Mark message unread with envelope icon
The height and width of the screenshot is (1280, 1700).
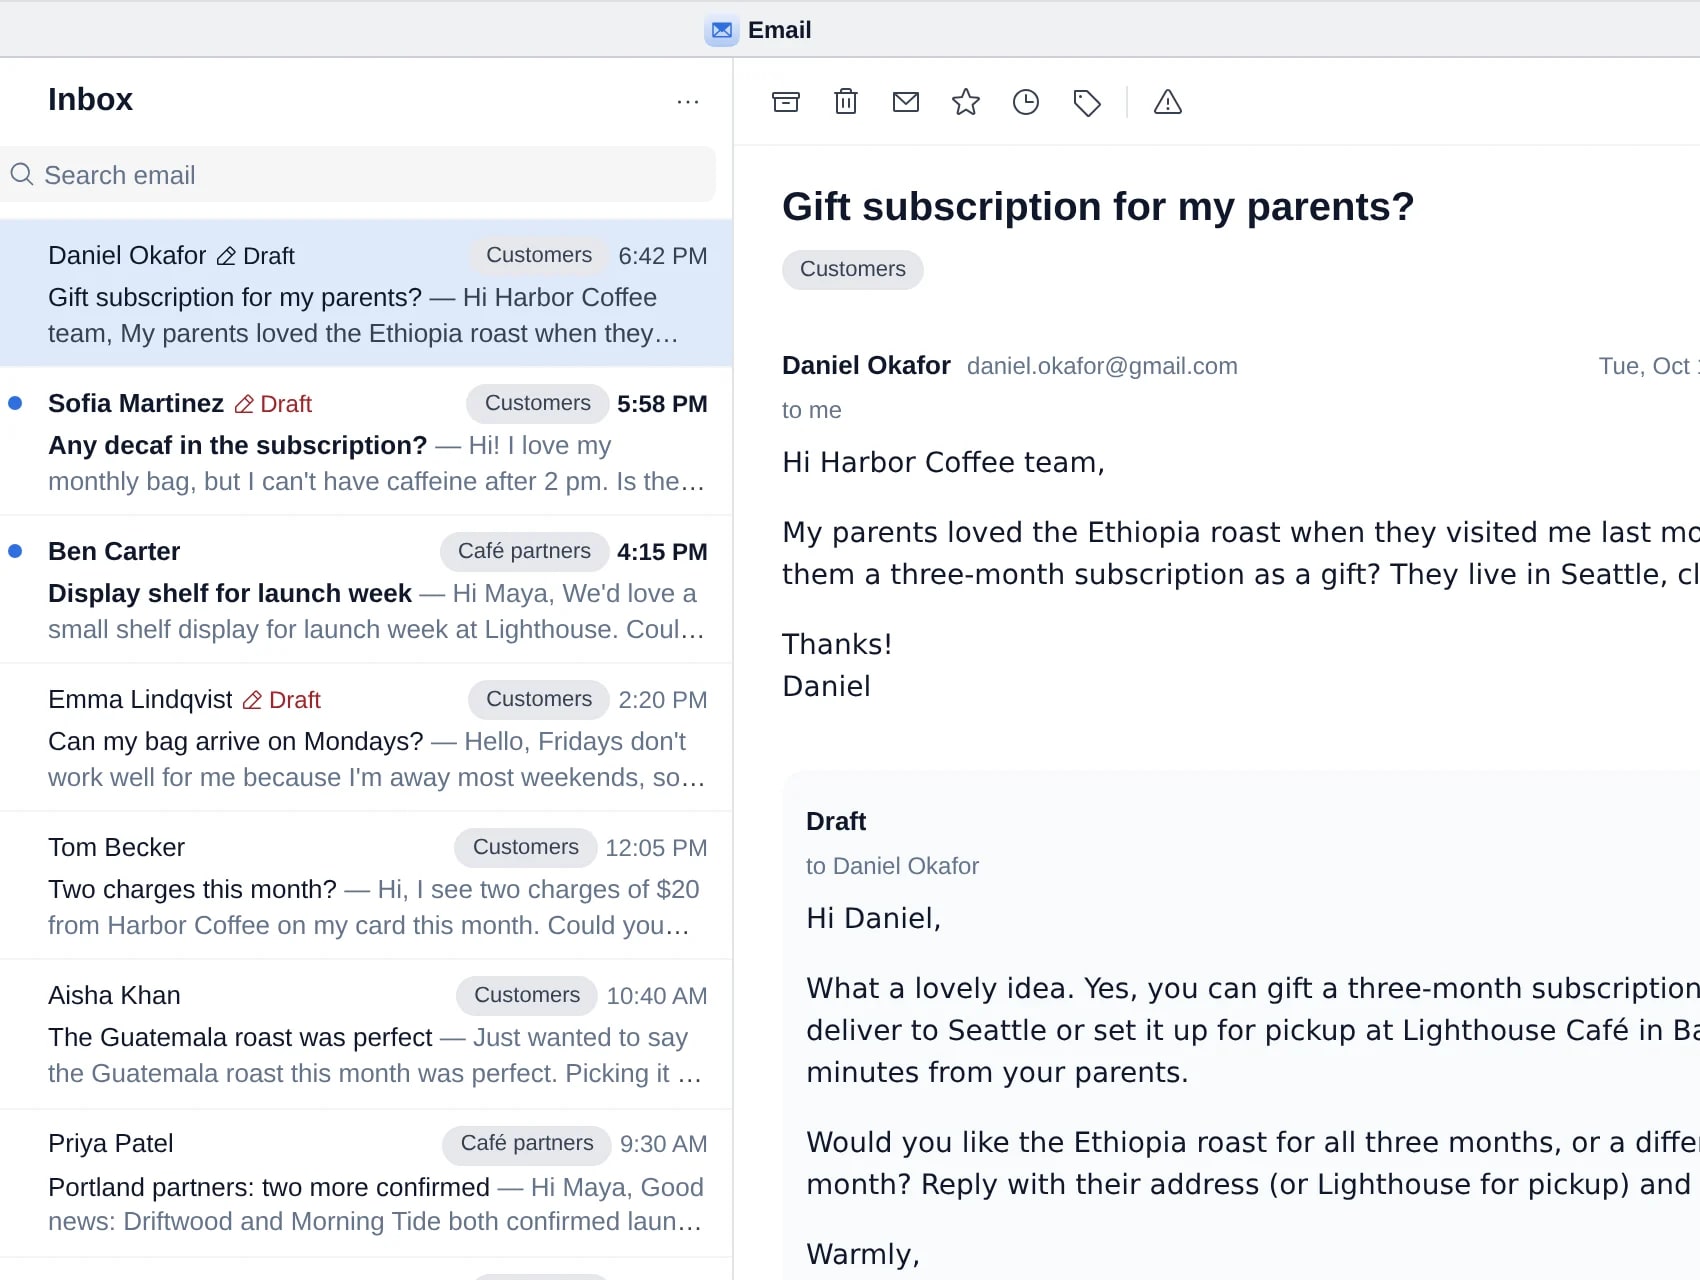click(906, 102)
